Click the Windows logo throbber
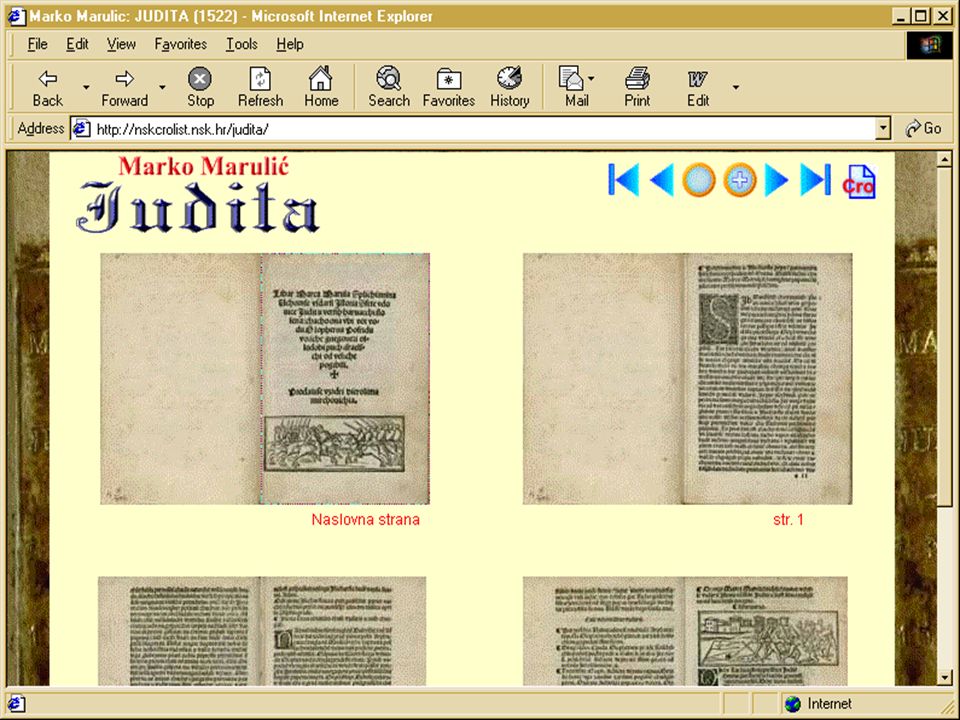The height and width of the screenshot is (720, 960). (x=929, y=45)
